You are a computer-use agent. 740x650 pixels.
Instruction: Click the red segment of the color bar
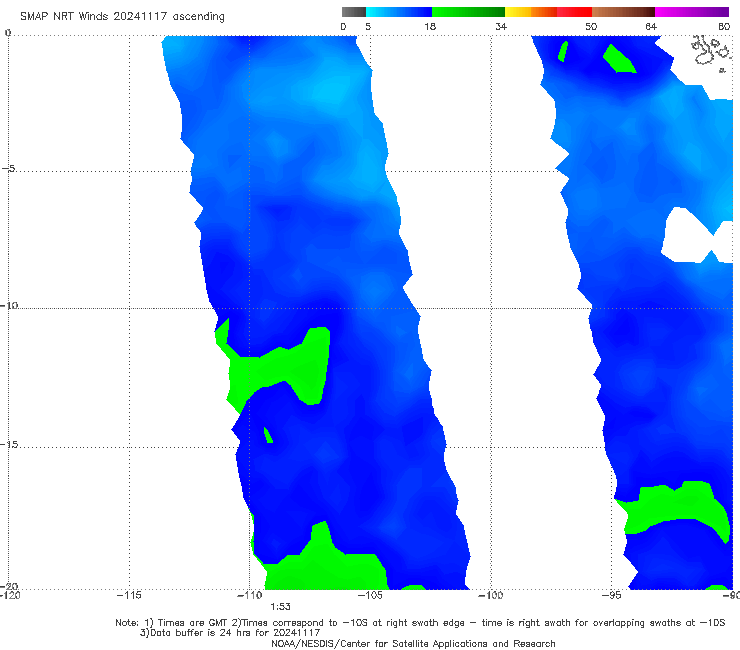574,12
